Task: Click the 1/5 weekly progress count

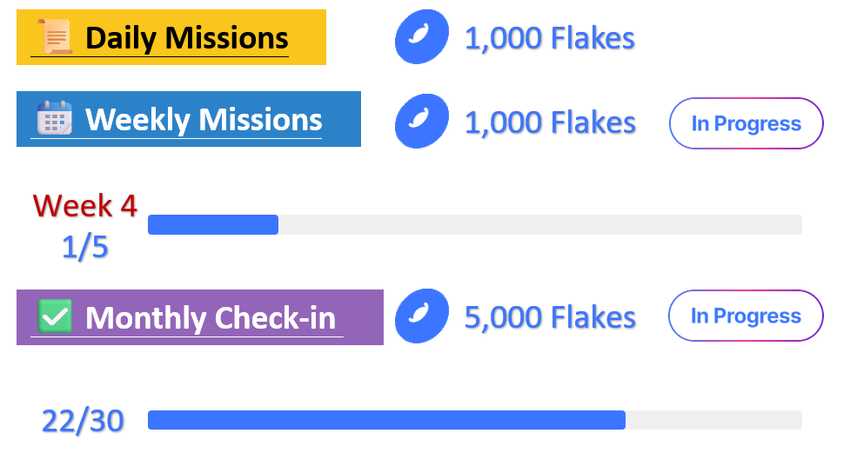Action: coord(85,246)
